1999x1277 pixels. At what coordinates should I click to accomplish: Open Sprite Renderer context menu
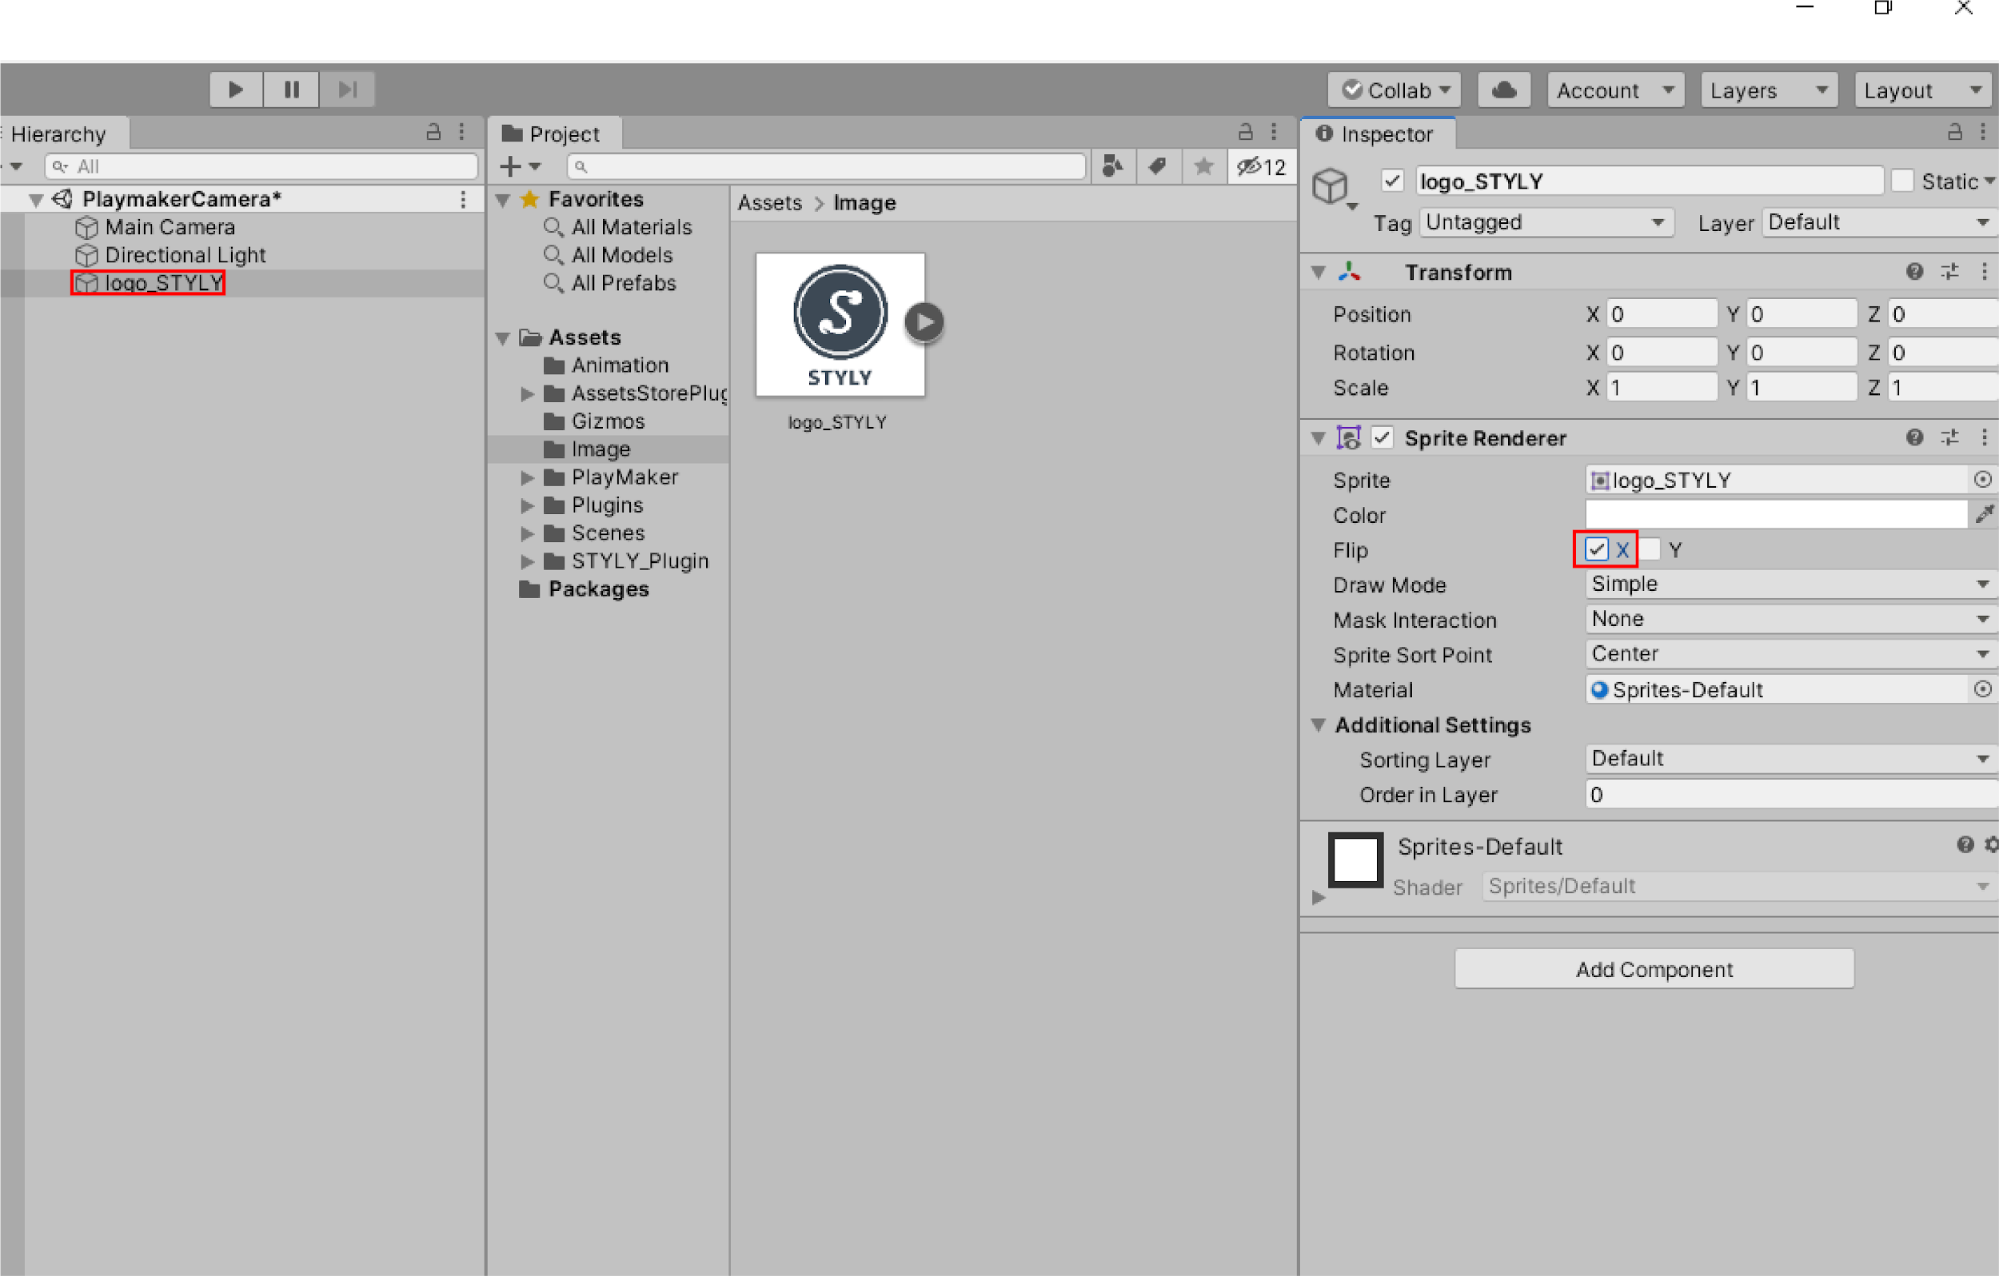coord(1984,438)
